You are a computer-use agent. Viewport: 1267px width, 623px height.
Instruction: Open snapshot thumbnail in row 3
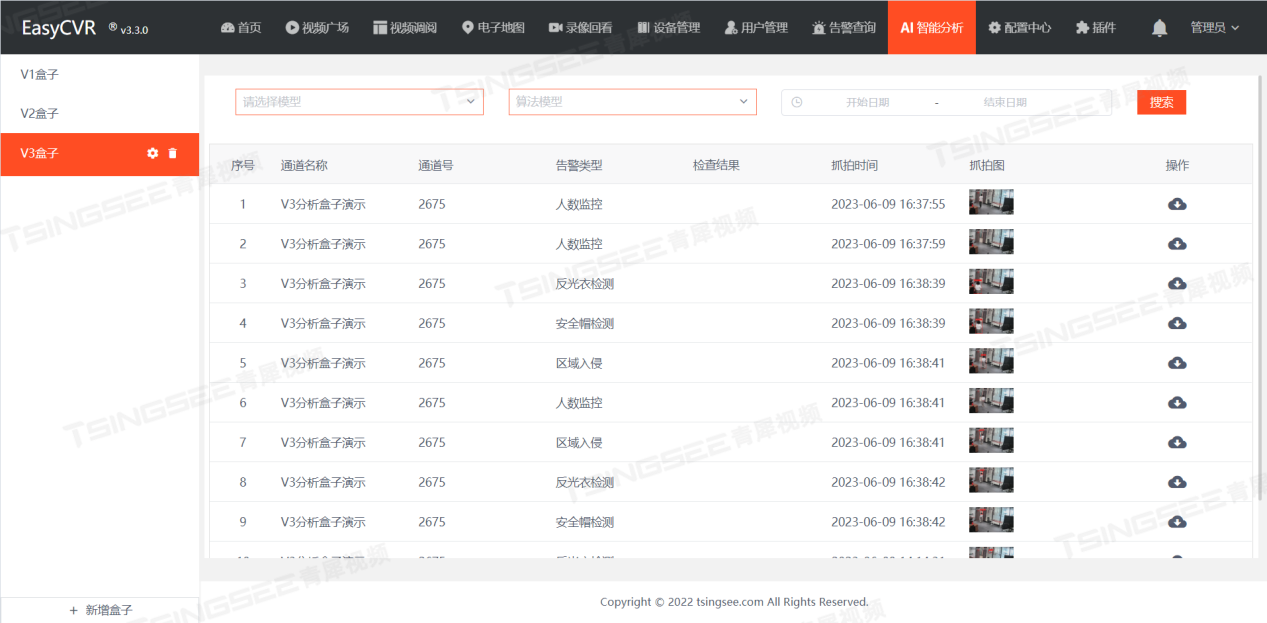pos(991,282)
